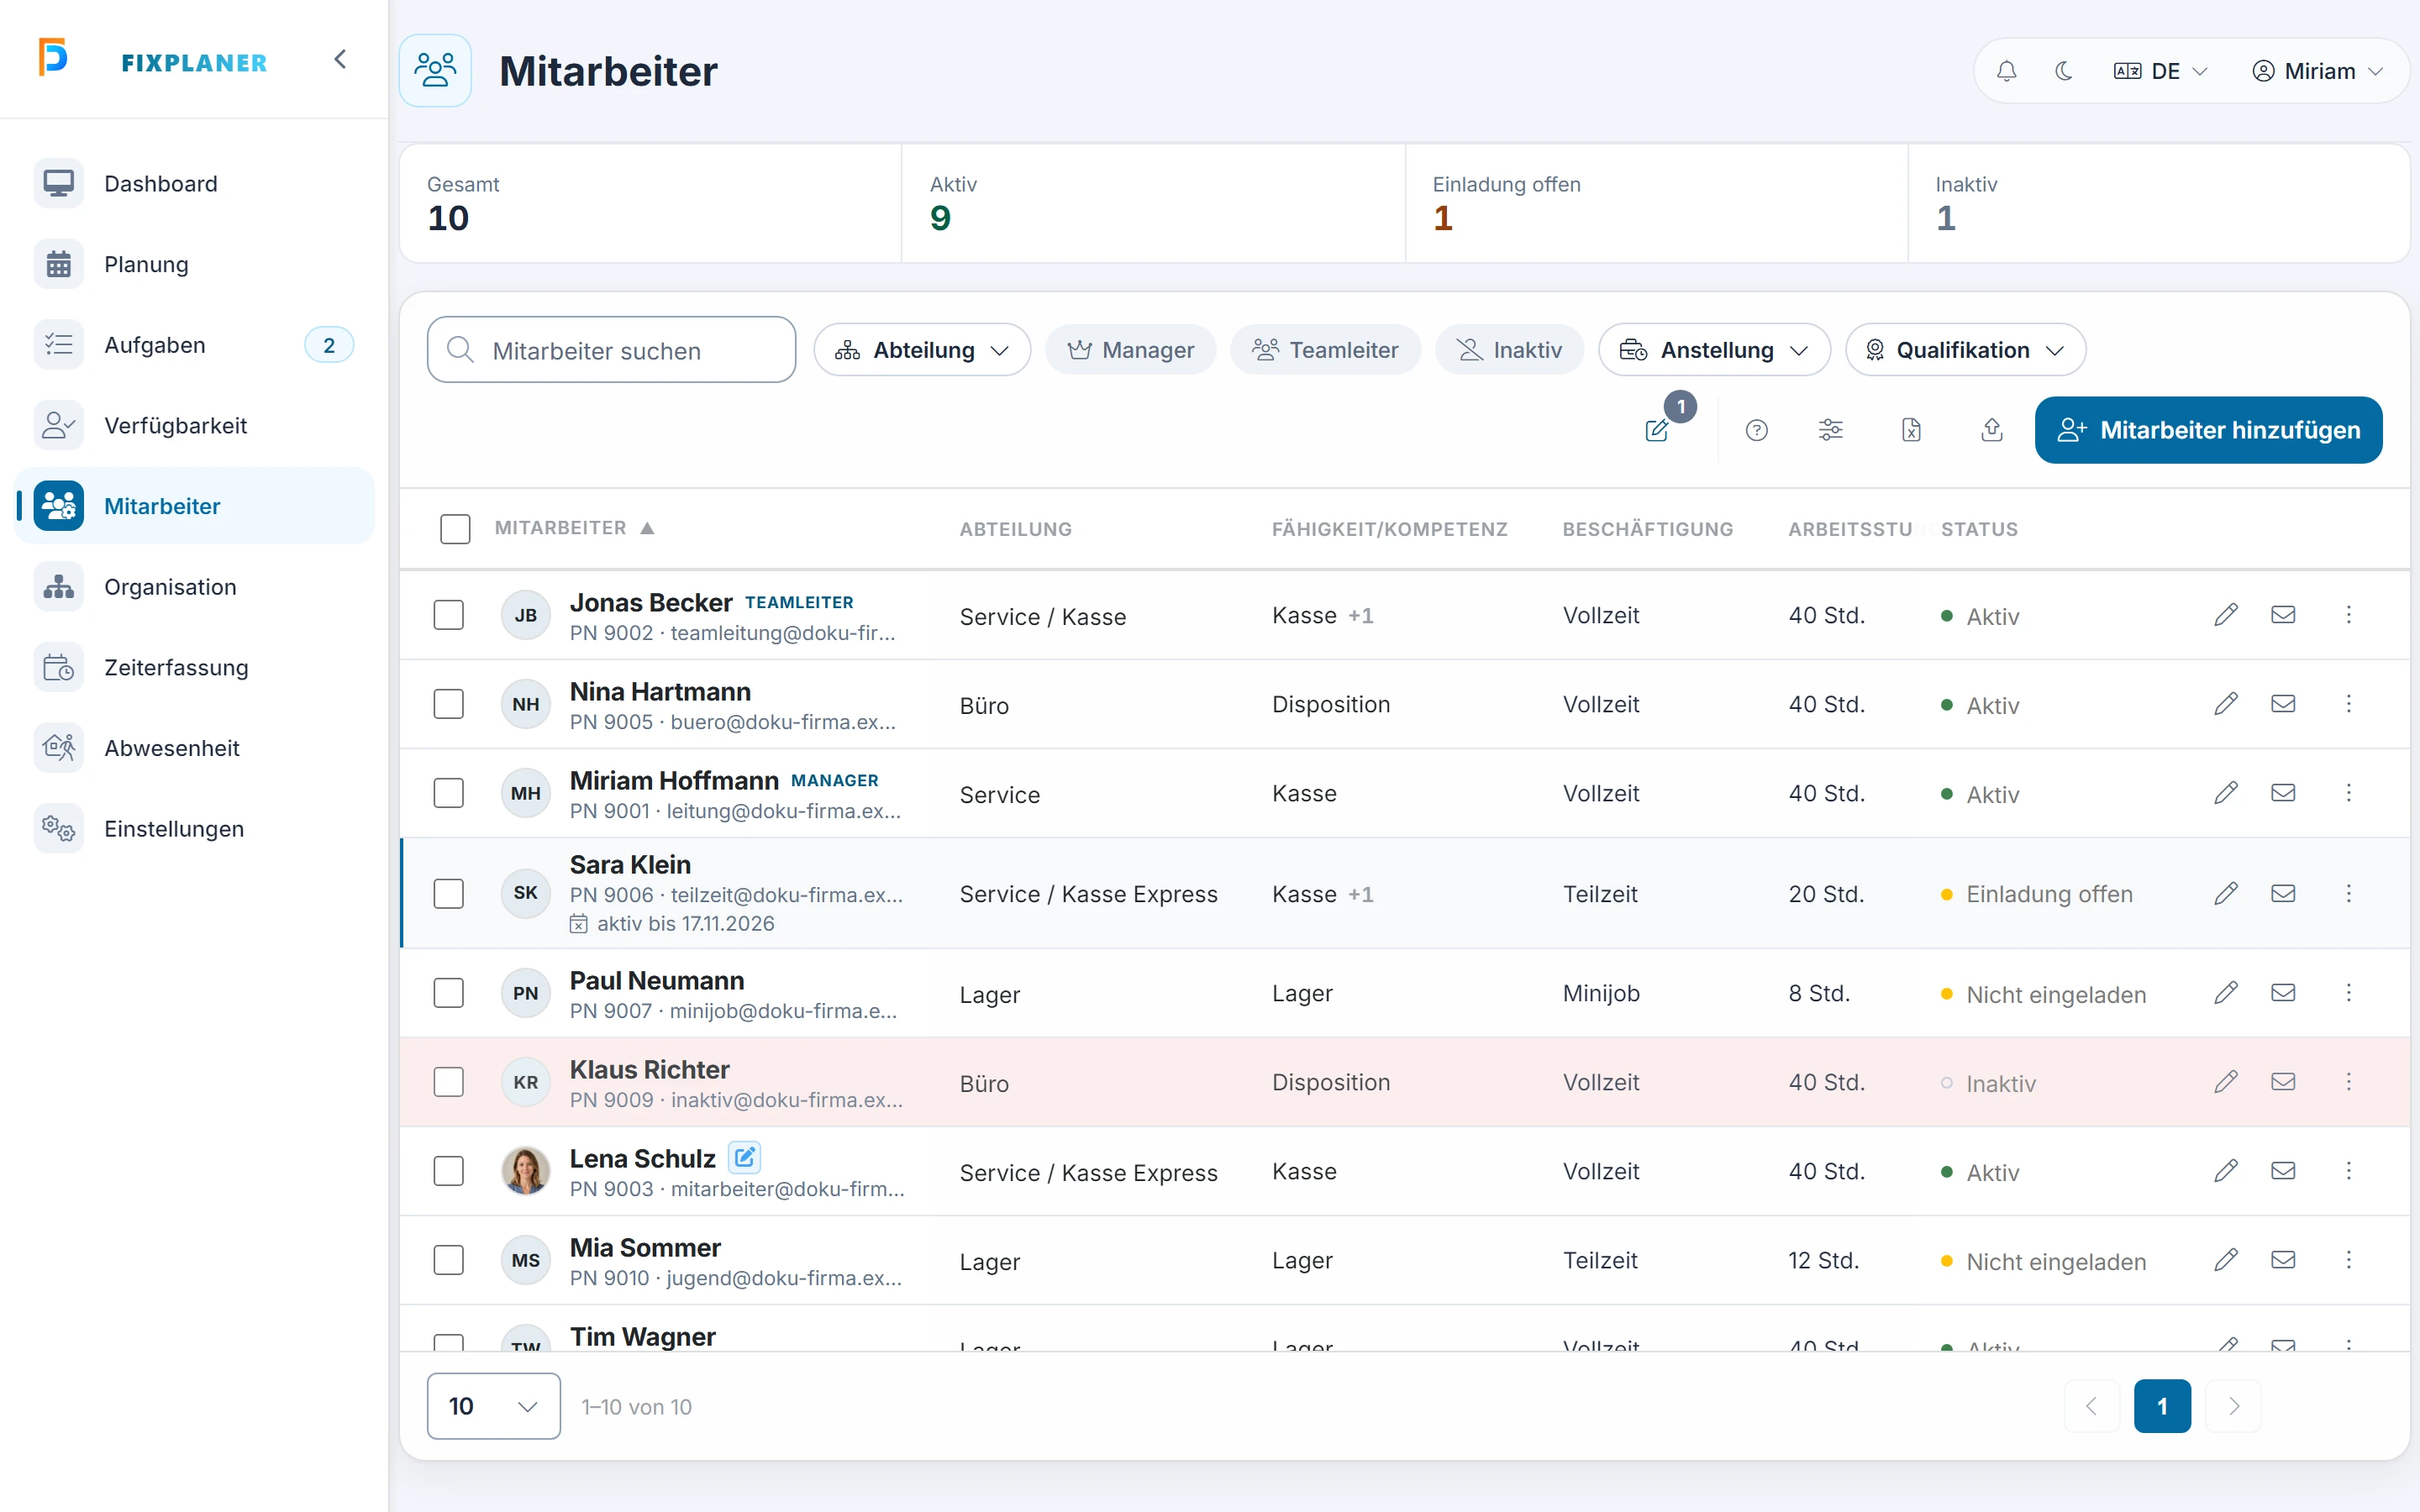Open the Abteilung filter dropdown
2420x1512 pixels.
922,350
